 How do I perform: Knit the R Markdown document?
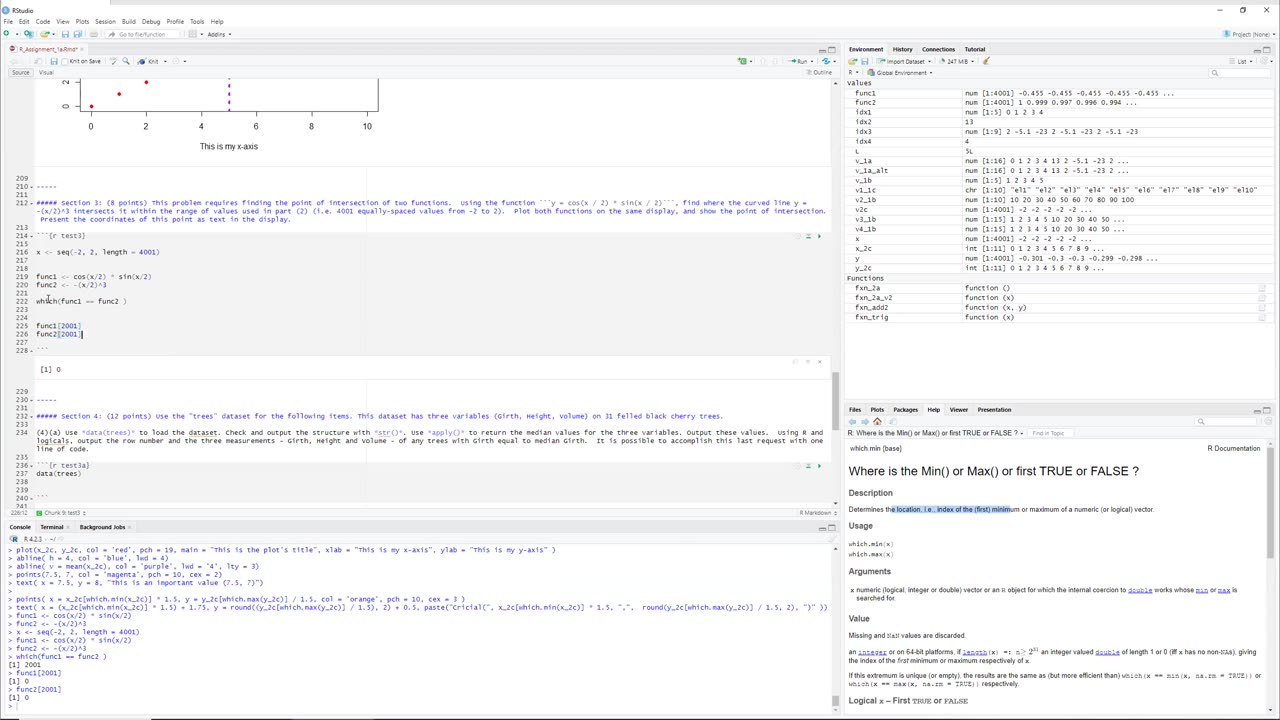tap(148, 61)
